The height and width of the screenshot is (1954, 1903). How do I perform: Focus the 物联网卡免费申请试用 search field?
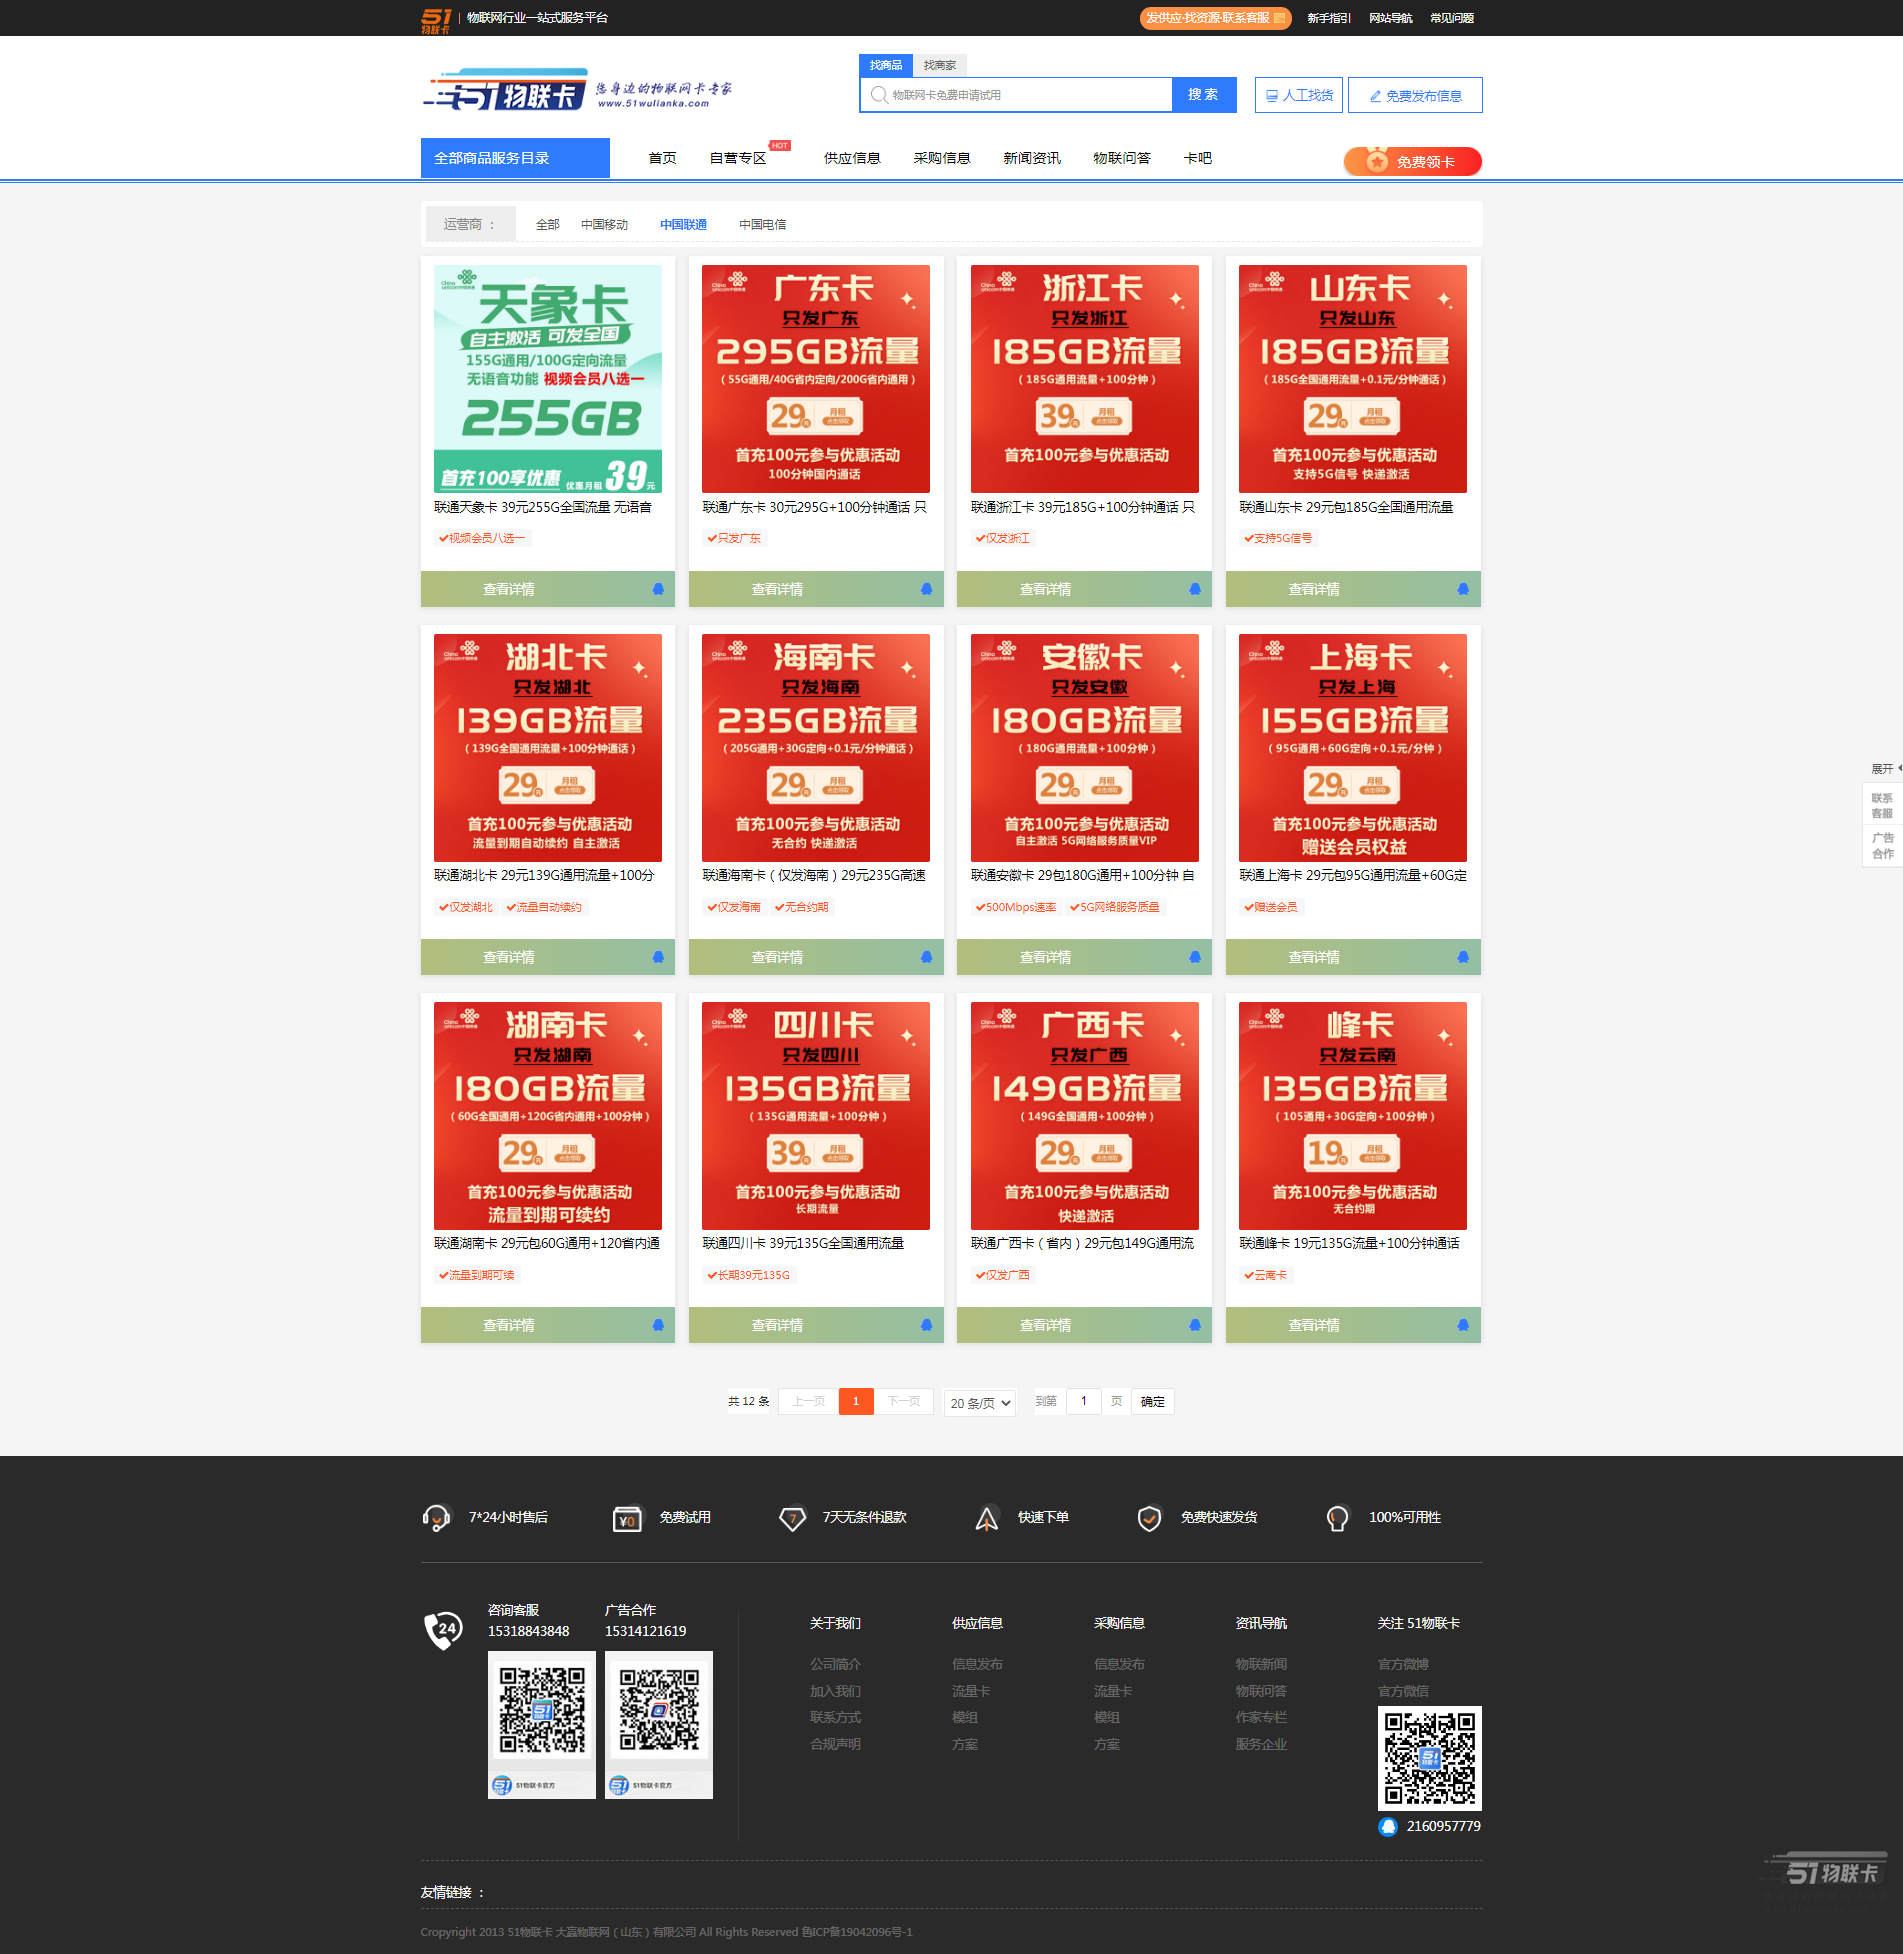coord(1016,95)
